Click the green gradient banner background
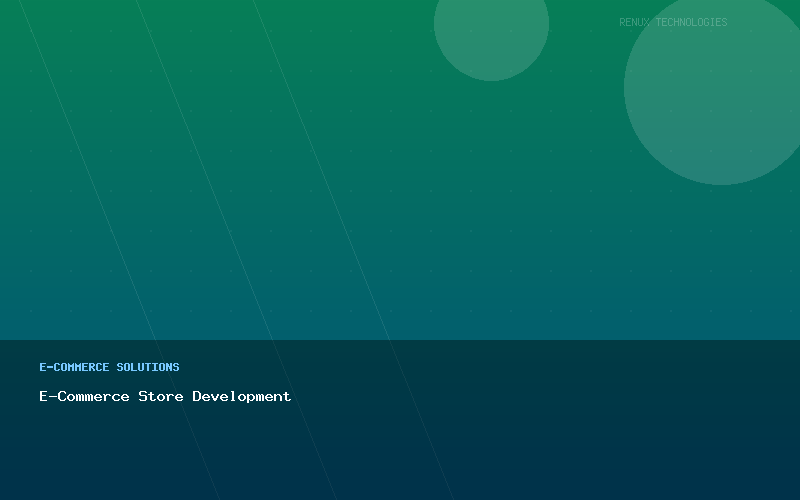The width and height of the screenshot is (800, 500). (400, 200)
